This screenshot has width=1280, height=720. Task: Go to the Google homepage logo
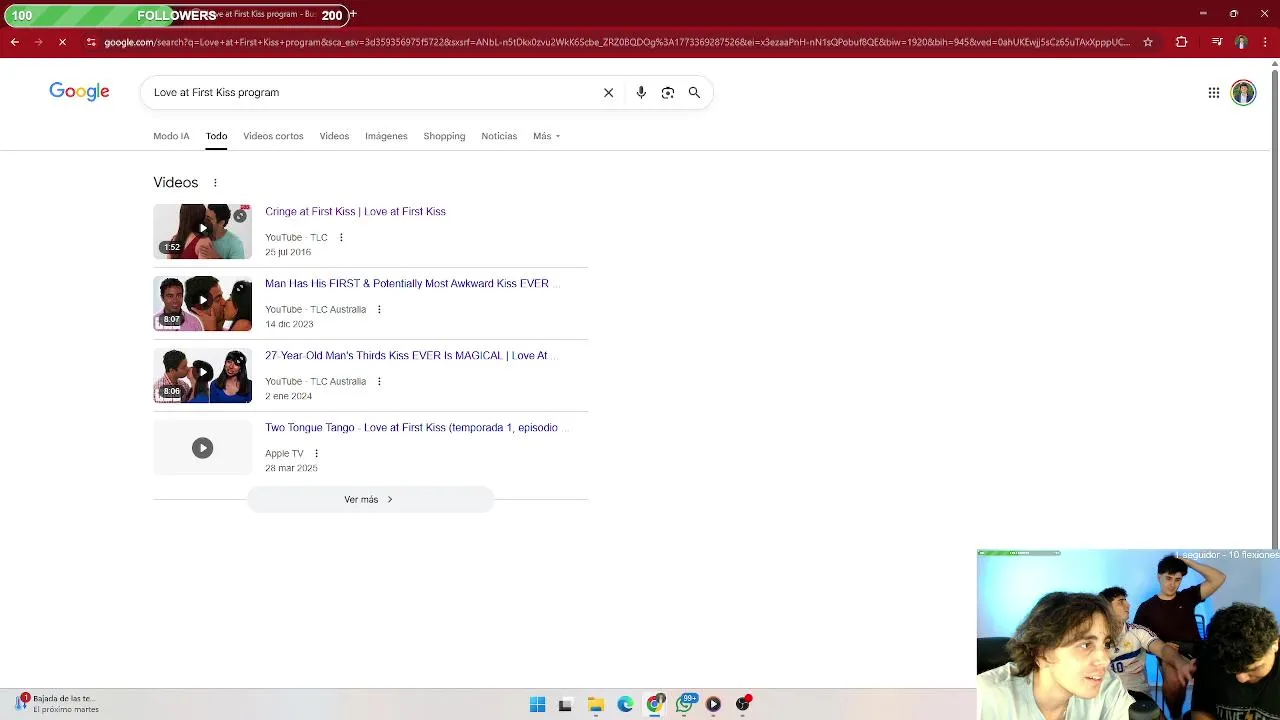tap(79, 92)
